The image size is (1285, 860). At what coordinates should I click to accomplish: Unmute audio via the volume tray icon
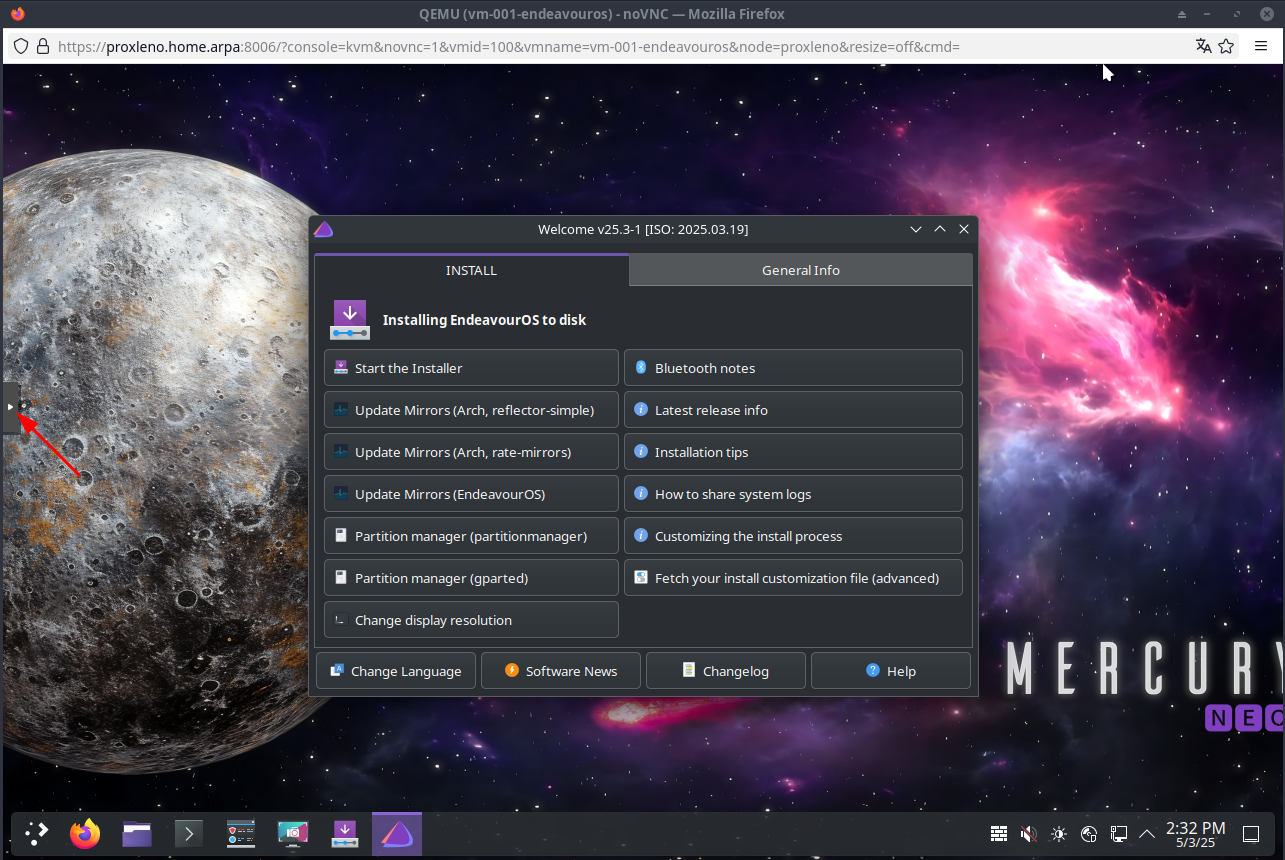pos(1028,834)
